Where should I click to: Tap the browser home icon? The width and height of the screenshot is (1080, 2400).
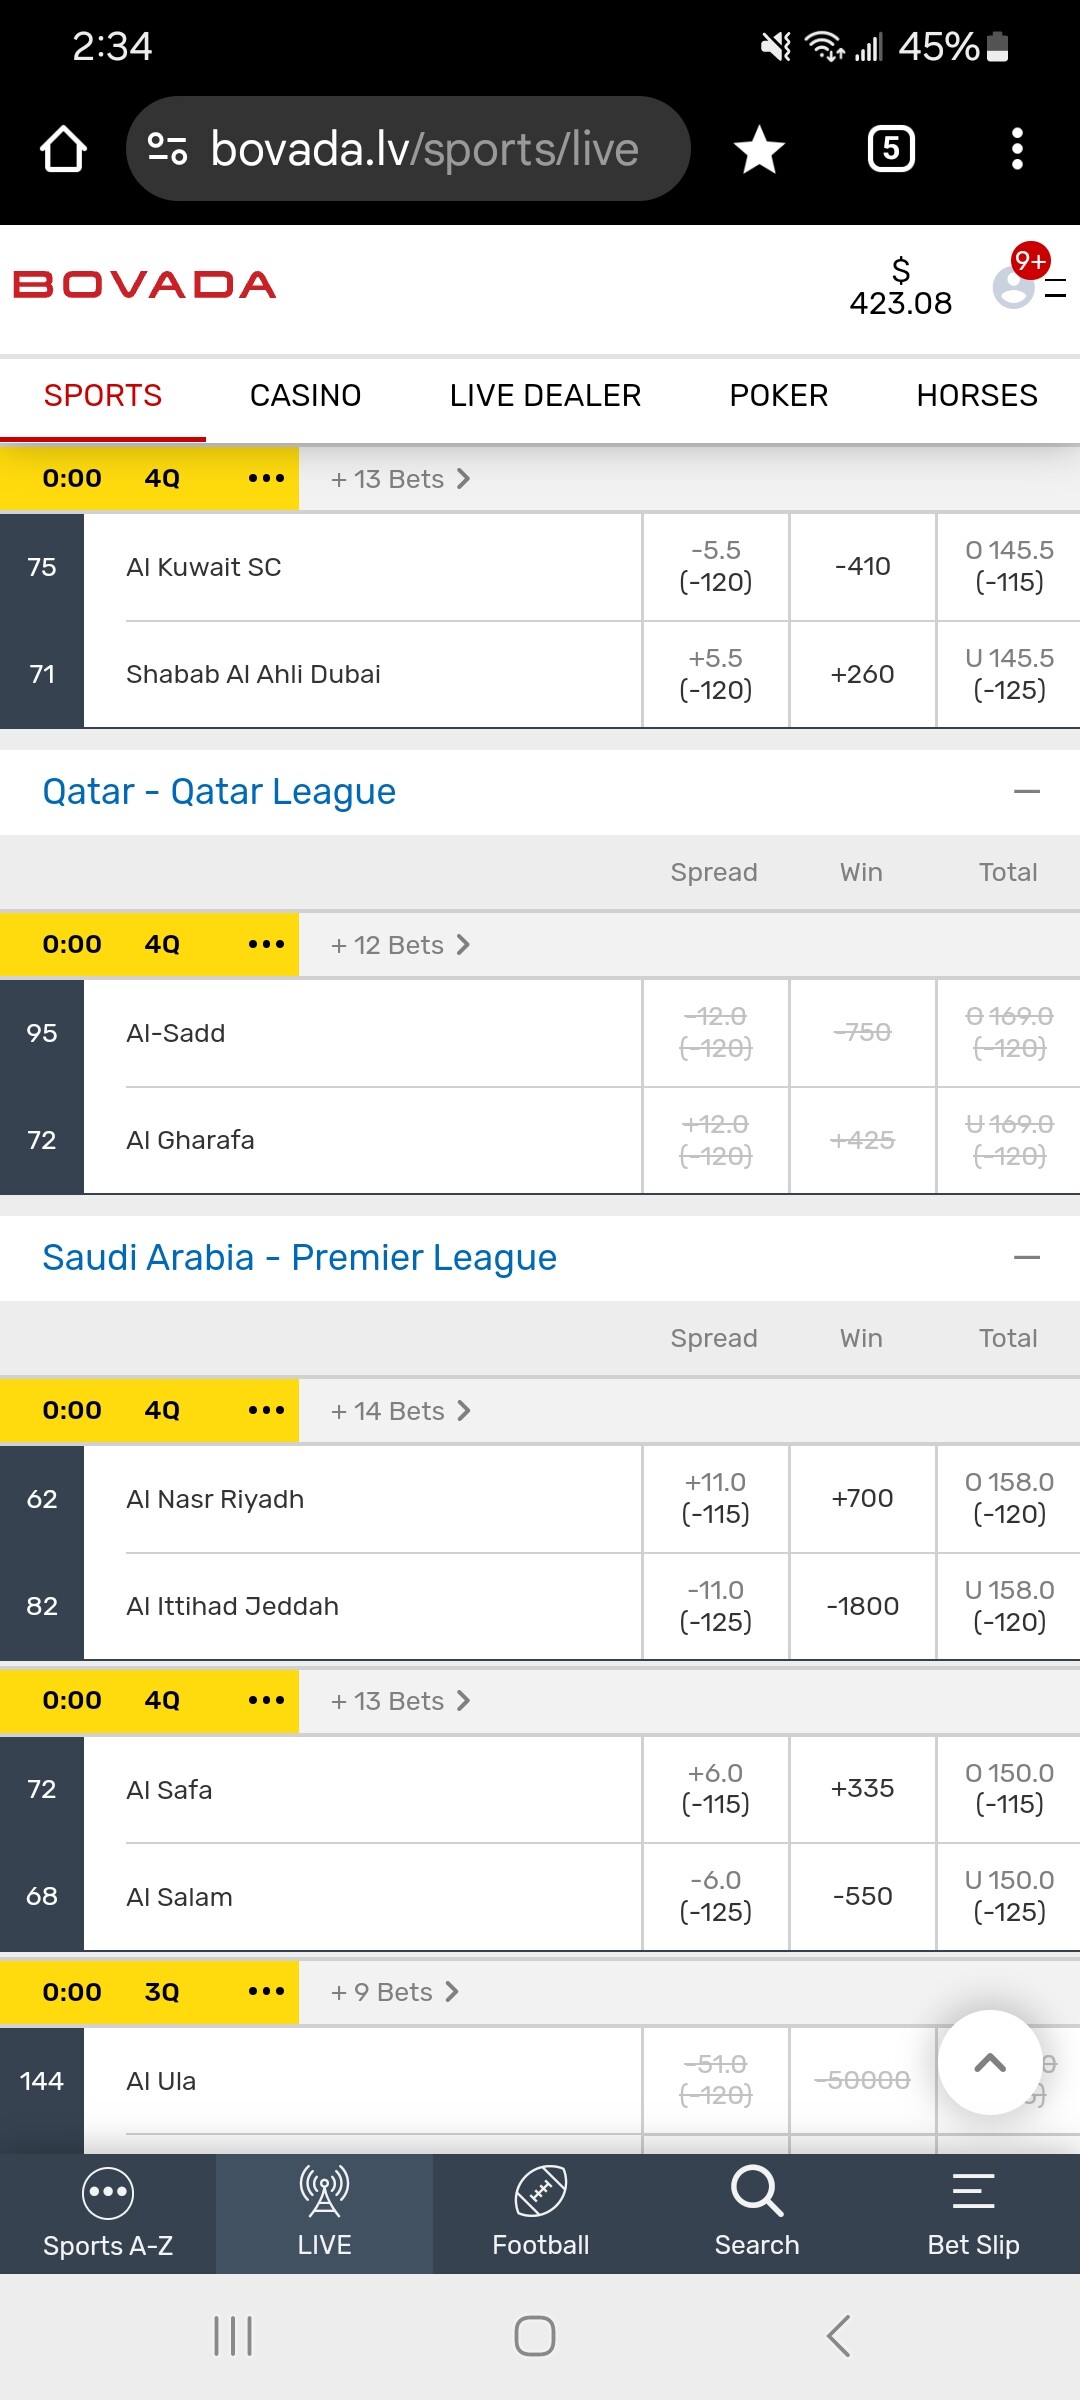tap(63, 149)
